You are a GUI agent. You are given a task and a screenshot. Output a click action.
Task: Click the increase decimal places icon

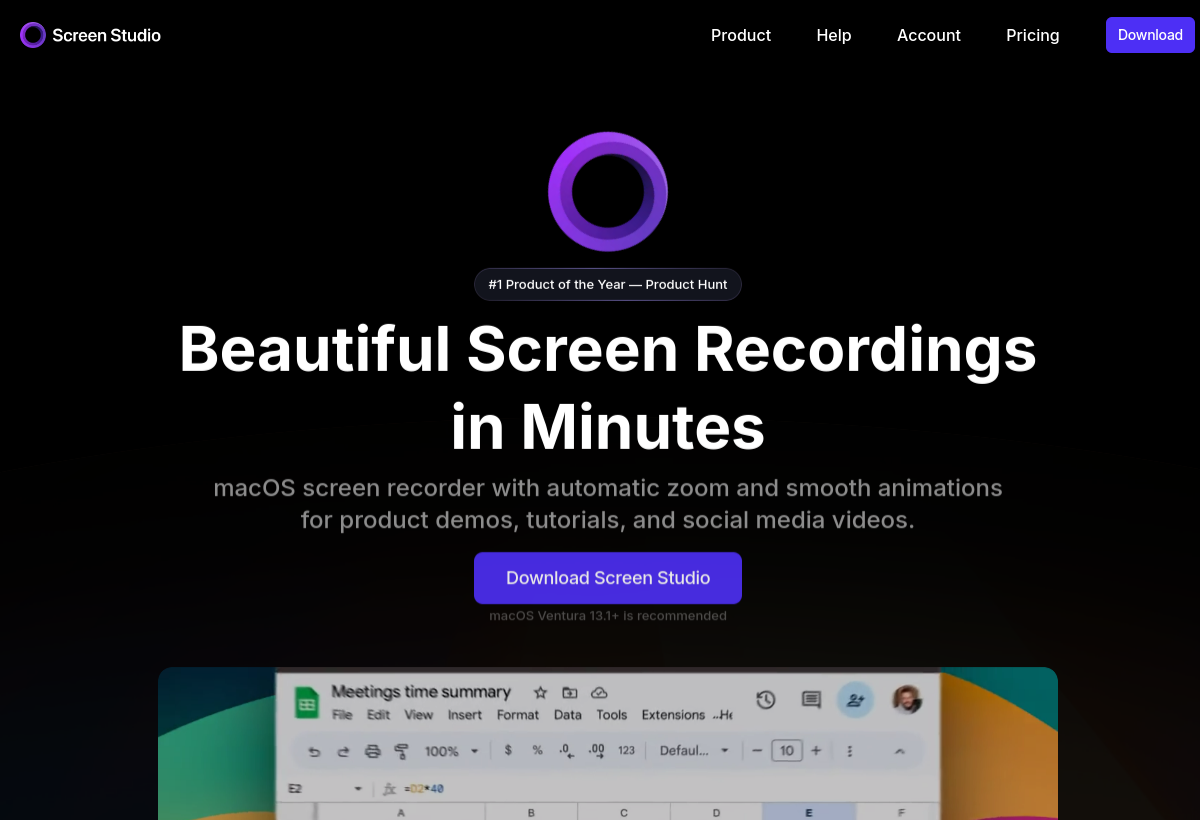click(x=597, y=750)
